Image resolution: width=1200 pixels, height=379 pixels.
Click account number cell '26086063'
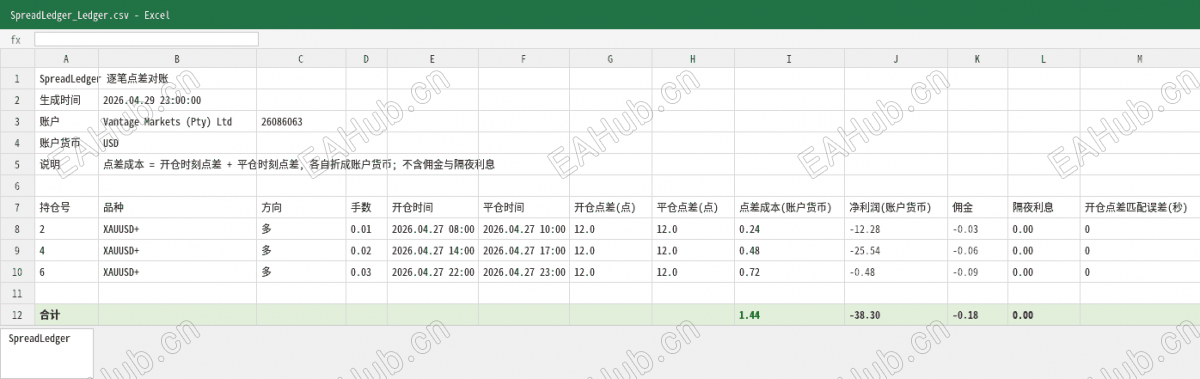[x=301, y=122]
